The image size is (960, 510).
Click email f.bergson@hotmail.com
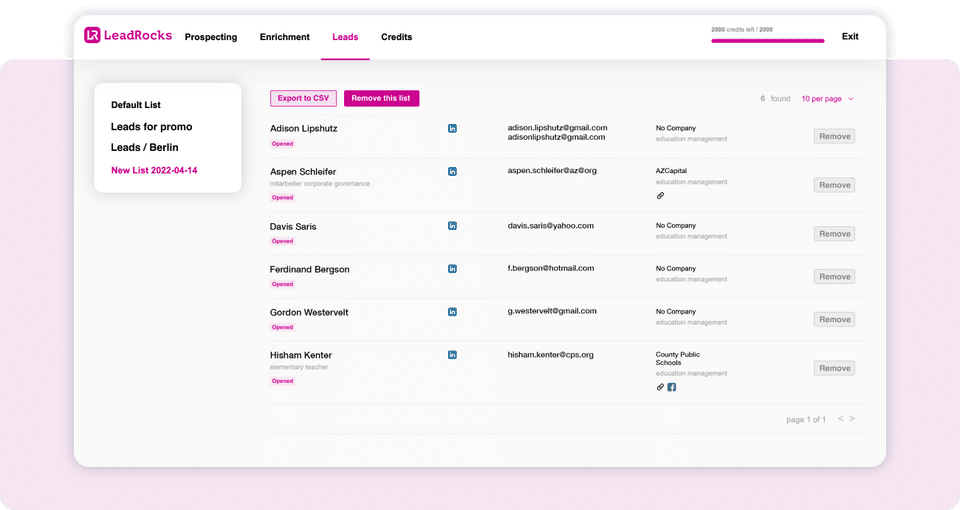click(x=550, y=268)
